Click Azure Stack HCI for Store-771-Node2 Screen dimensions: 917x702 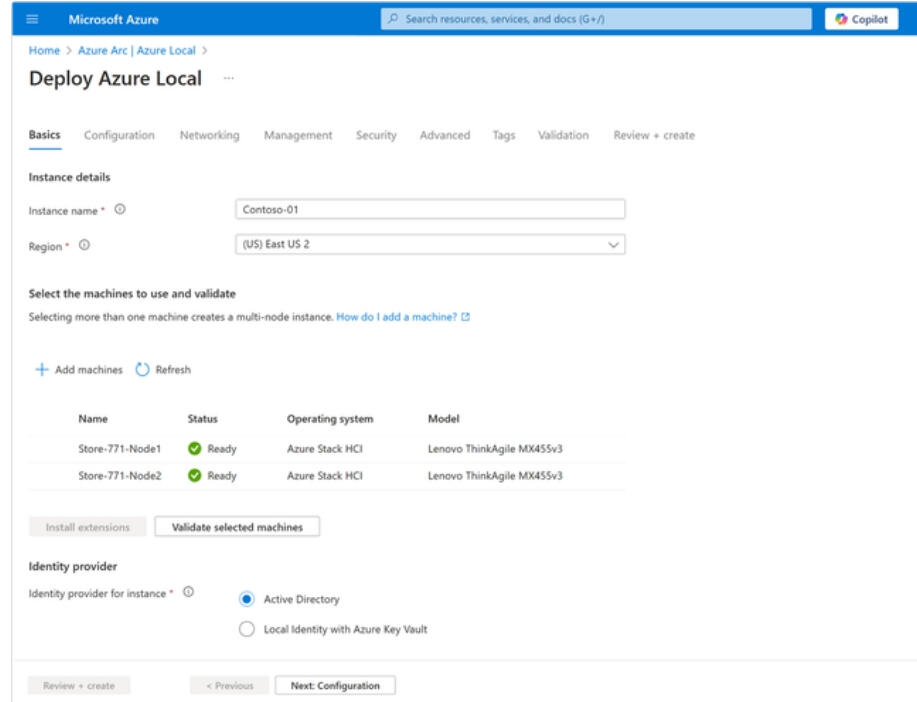(x=325, y=476)
